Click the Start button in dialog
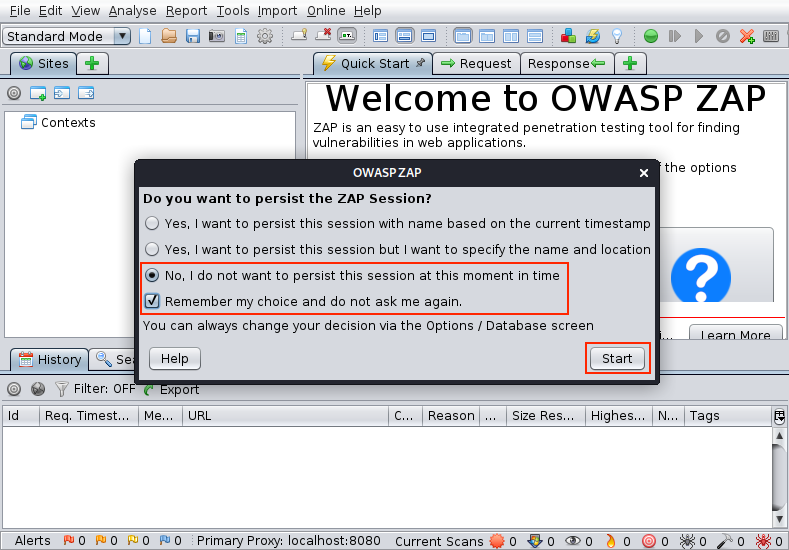This screenshot has width=789, height=550. coord(617,358)
